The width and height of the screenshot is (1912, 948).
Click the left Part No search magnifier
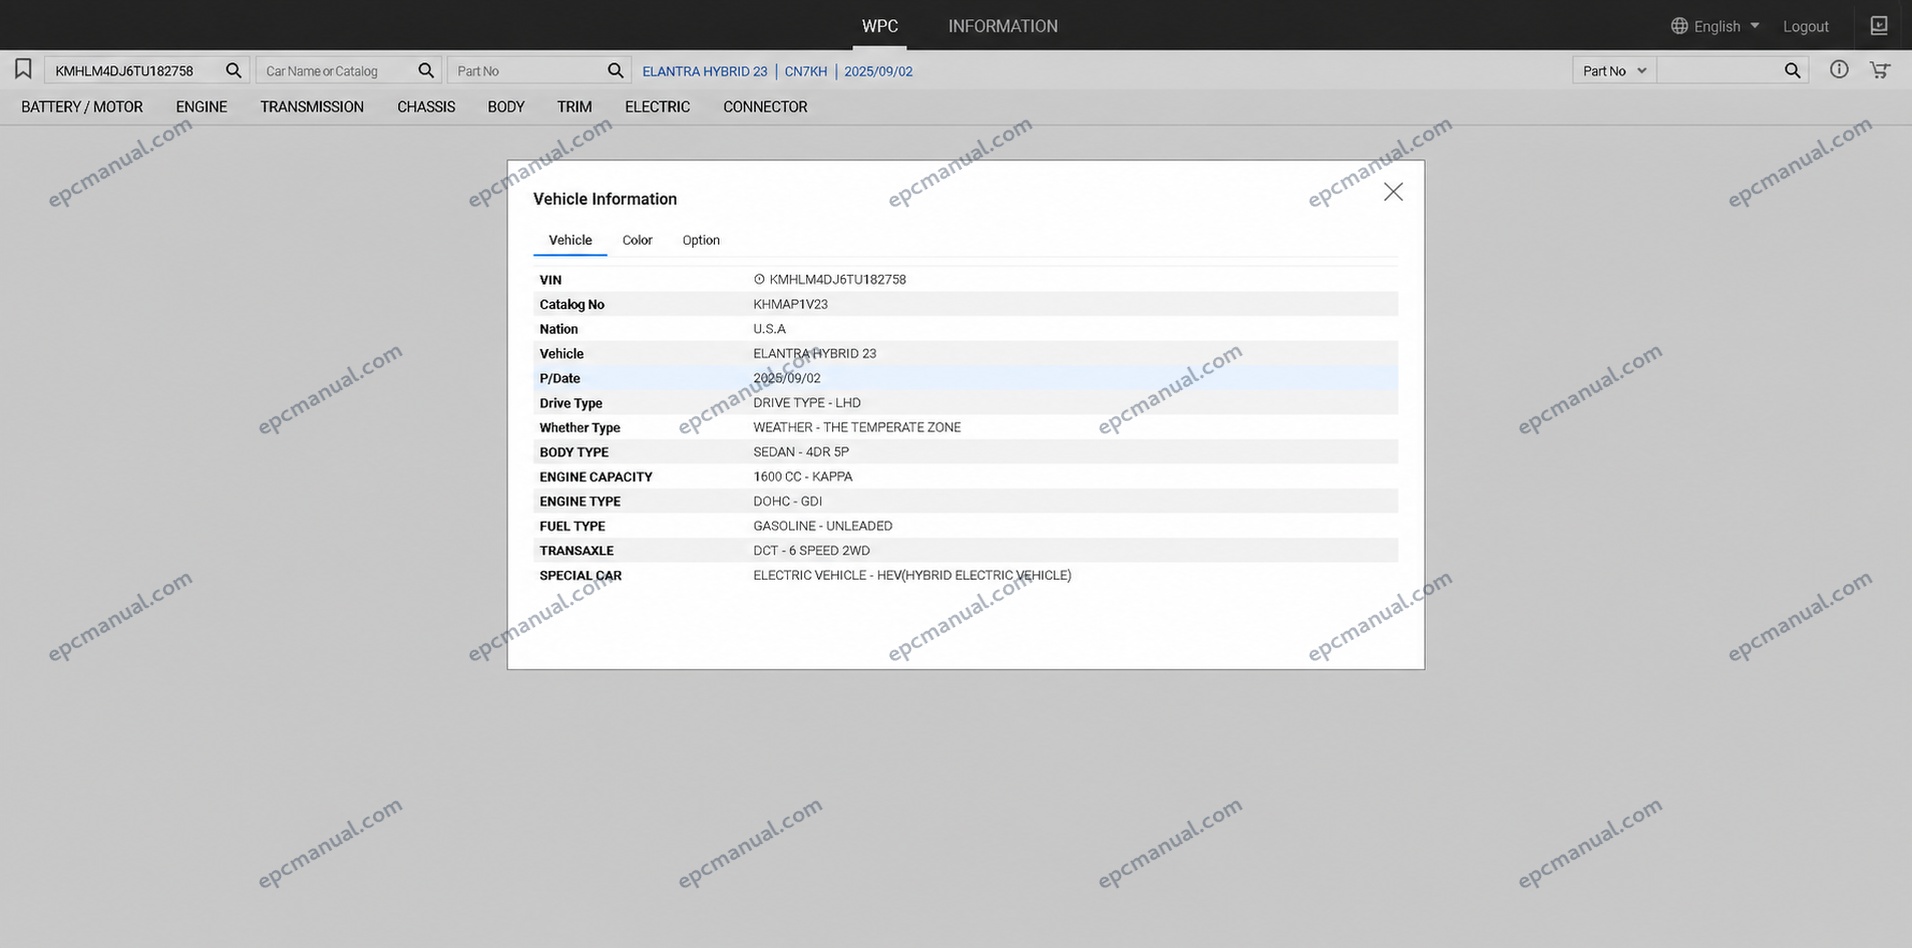(616, 70)
